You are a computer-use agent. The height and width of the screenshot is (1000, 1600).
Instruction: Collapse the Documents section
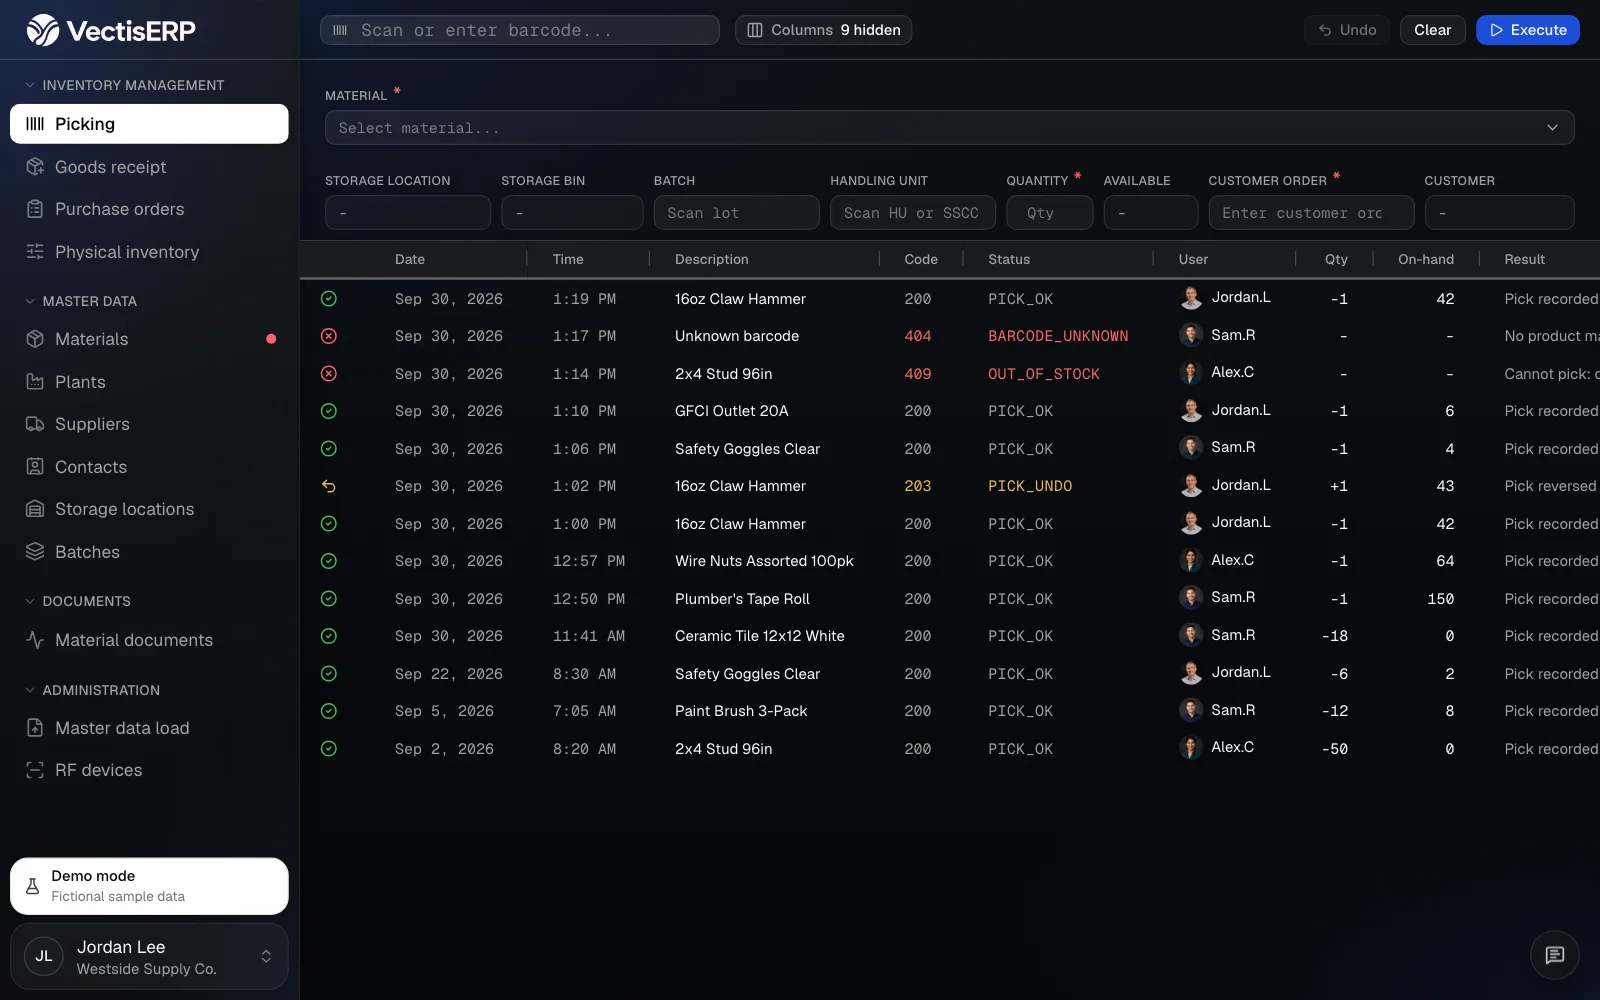click(77, 601)
